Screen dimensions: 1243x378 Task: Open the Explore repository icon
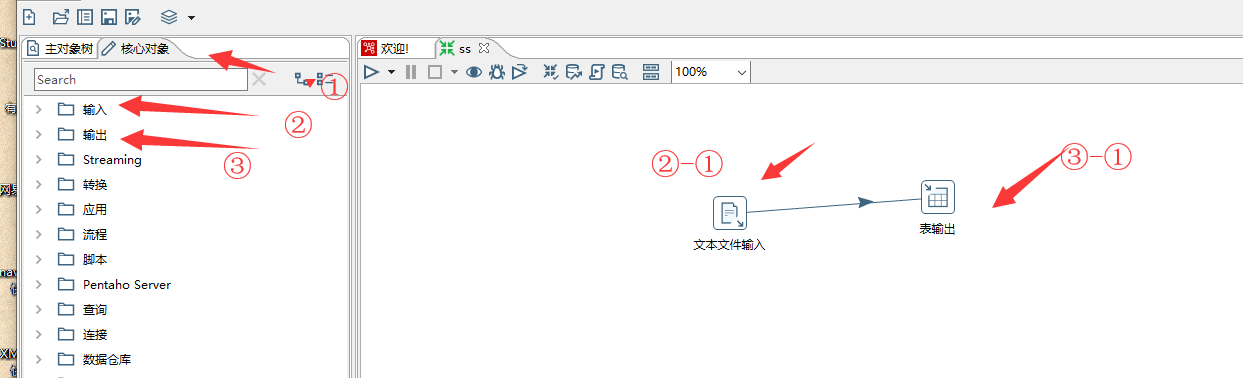[85, 17]
